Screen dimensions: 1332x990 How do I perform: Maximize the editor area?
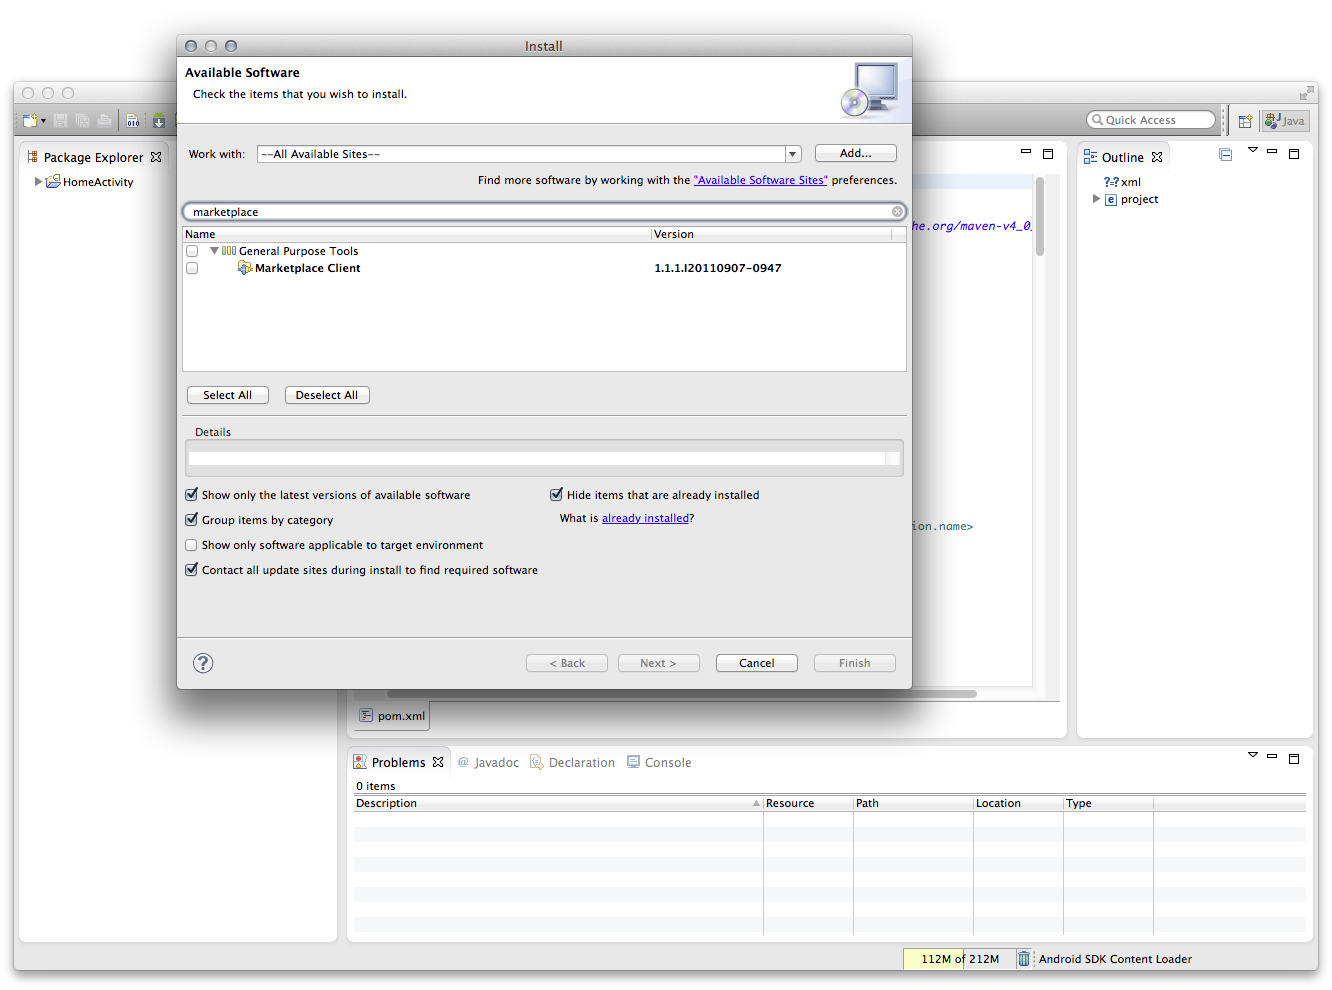(x=1048, y=154)
